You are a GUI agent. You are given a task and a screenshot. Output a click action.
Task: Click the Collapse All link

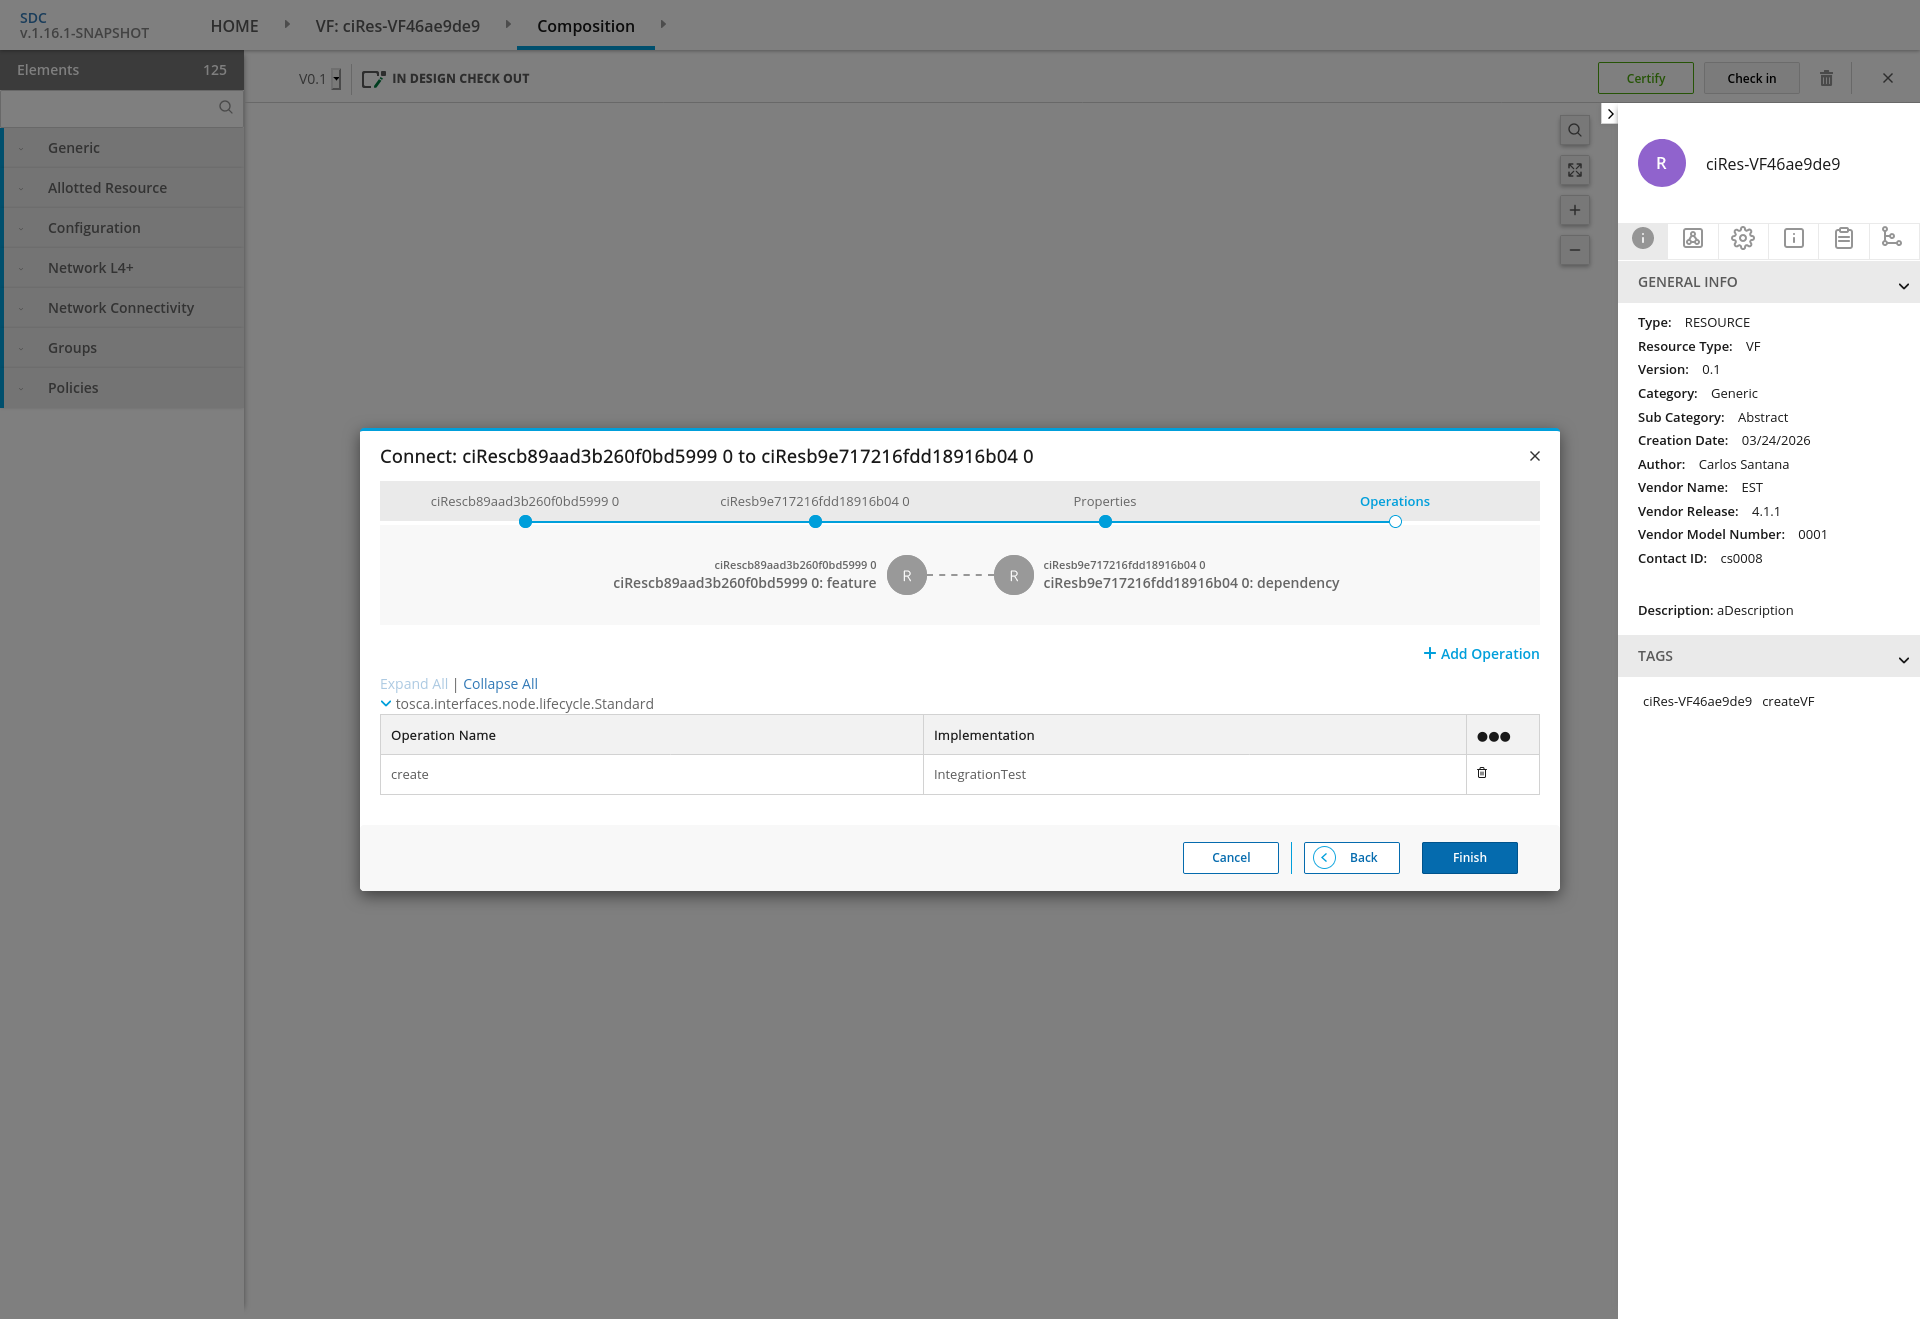[500, 684]
